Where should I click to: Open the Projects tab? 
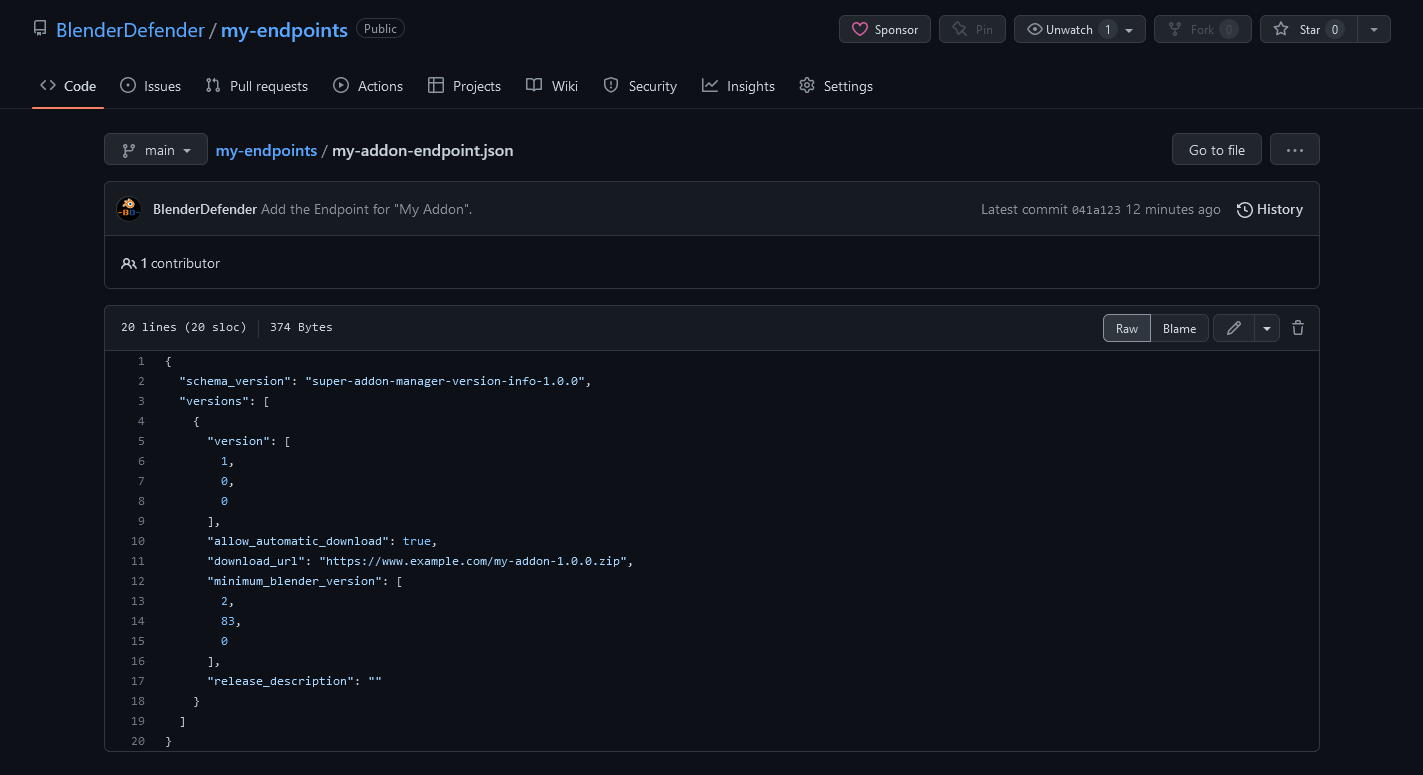click(x=464, y=86)
